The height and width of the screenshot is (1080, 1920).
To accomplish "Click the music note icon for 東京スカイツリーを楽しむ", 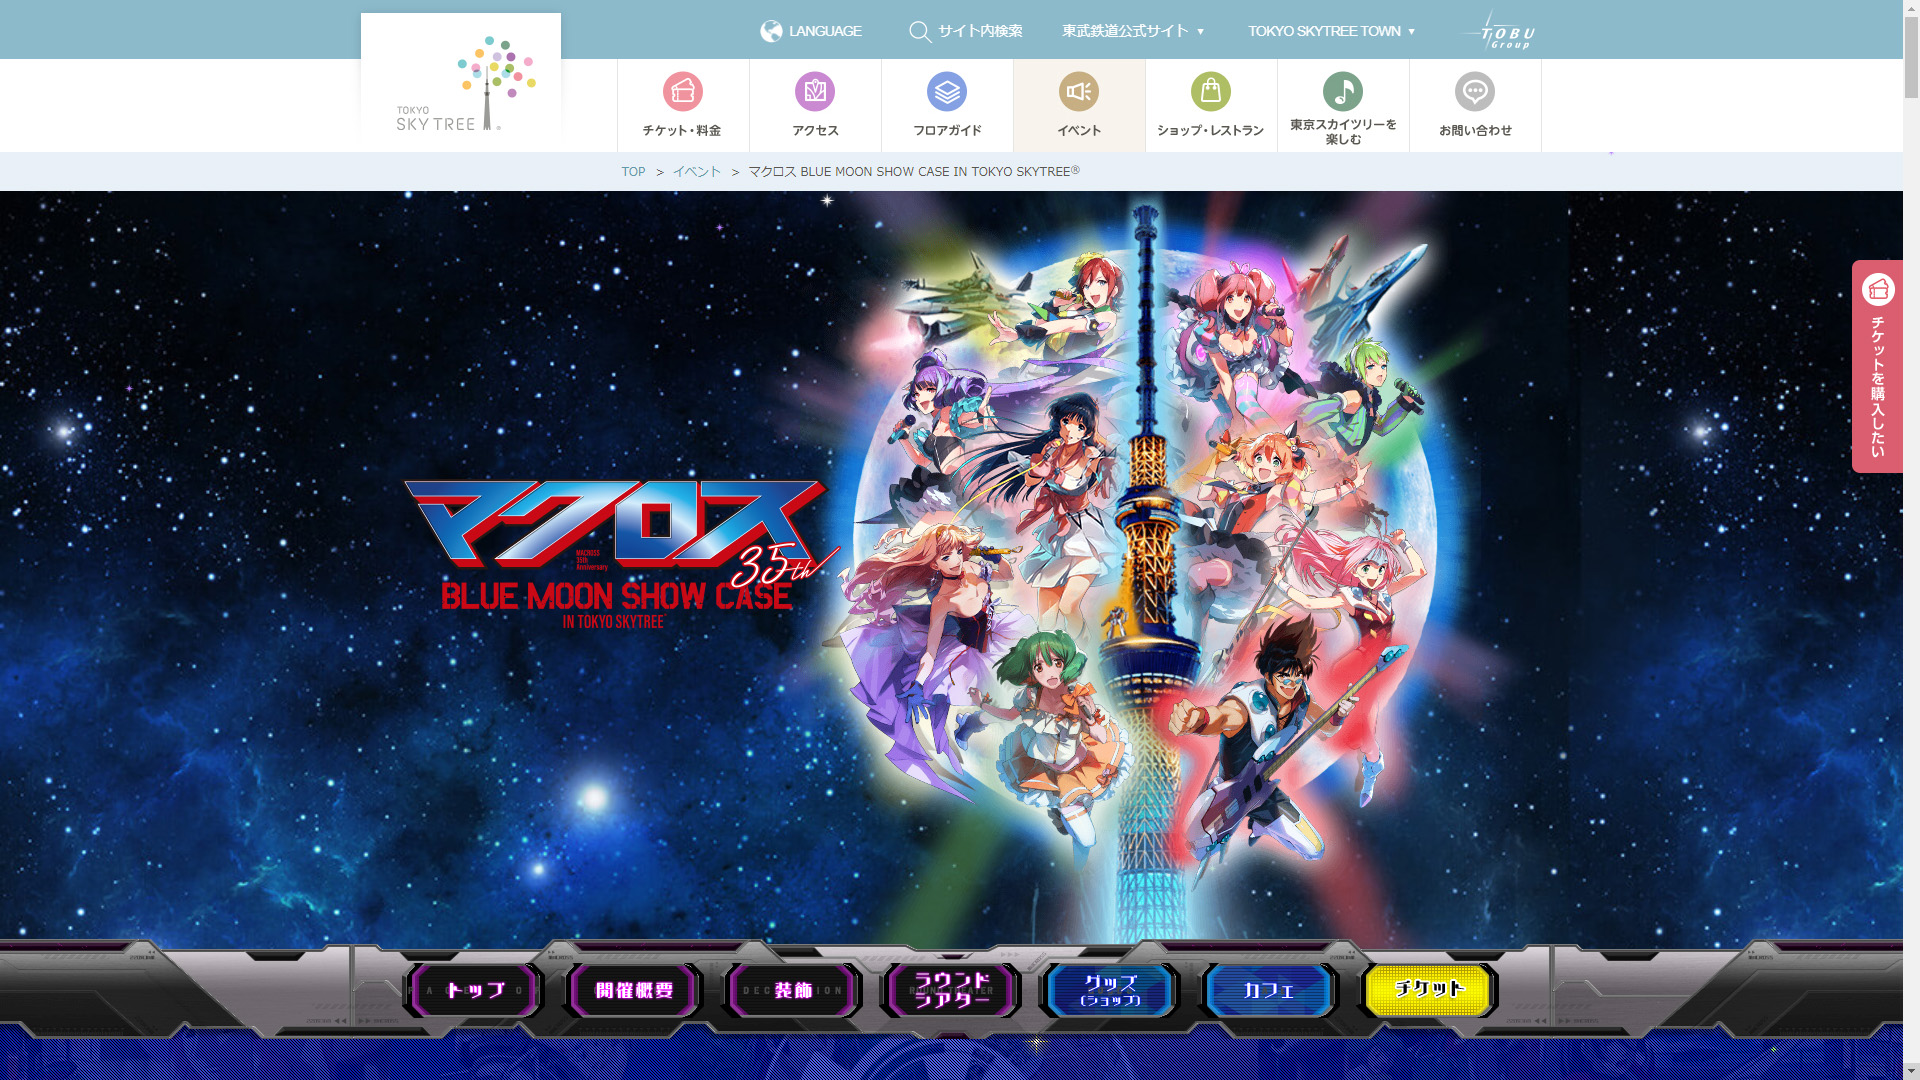I will coord(1343,91).
